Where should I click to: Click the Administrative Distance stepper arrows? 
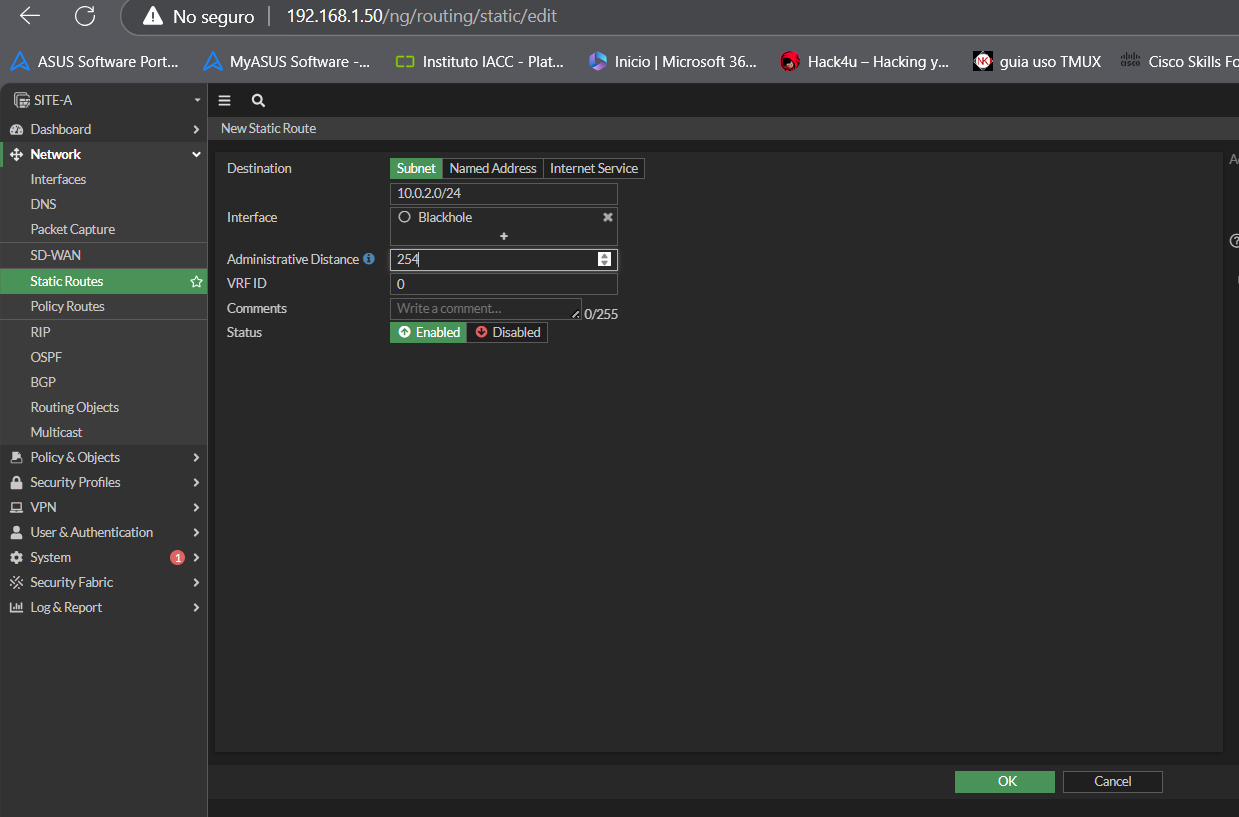click(x=604, y=259)
